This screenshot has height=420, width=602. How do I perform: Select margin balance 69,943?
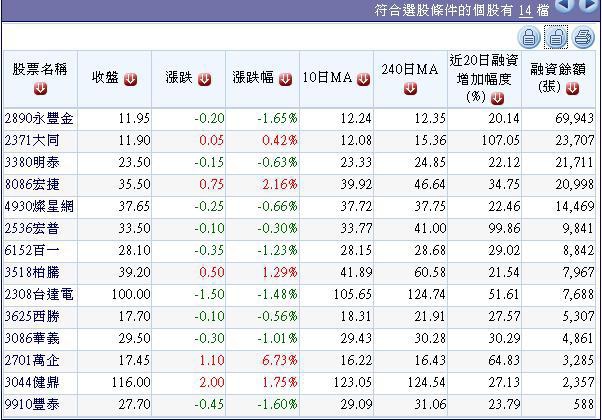point(575,118)
